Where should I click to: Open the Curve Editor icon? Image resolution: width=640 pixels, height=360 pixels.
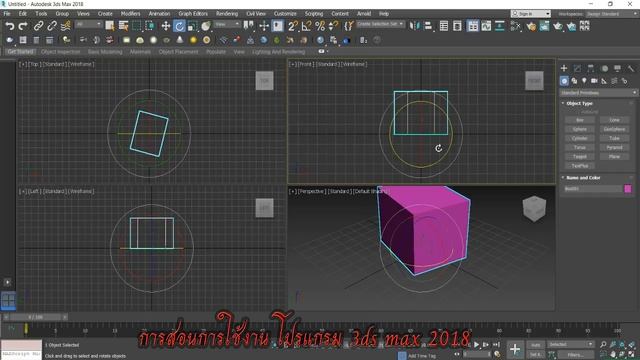click(486, 26)
